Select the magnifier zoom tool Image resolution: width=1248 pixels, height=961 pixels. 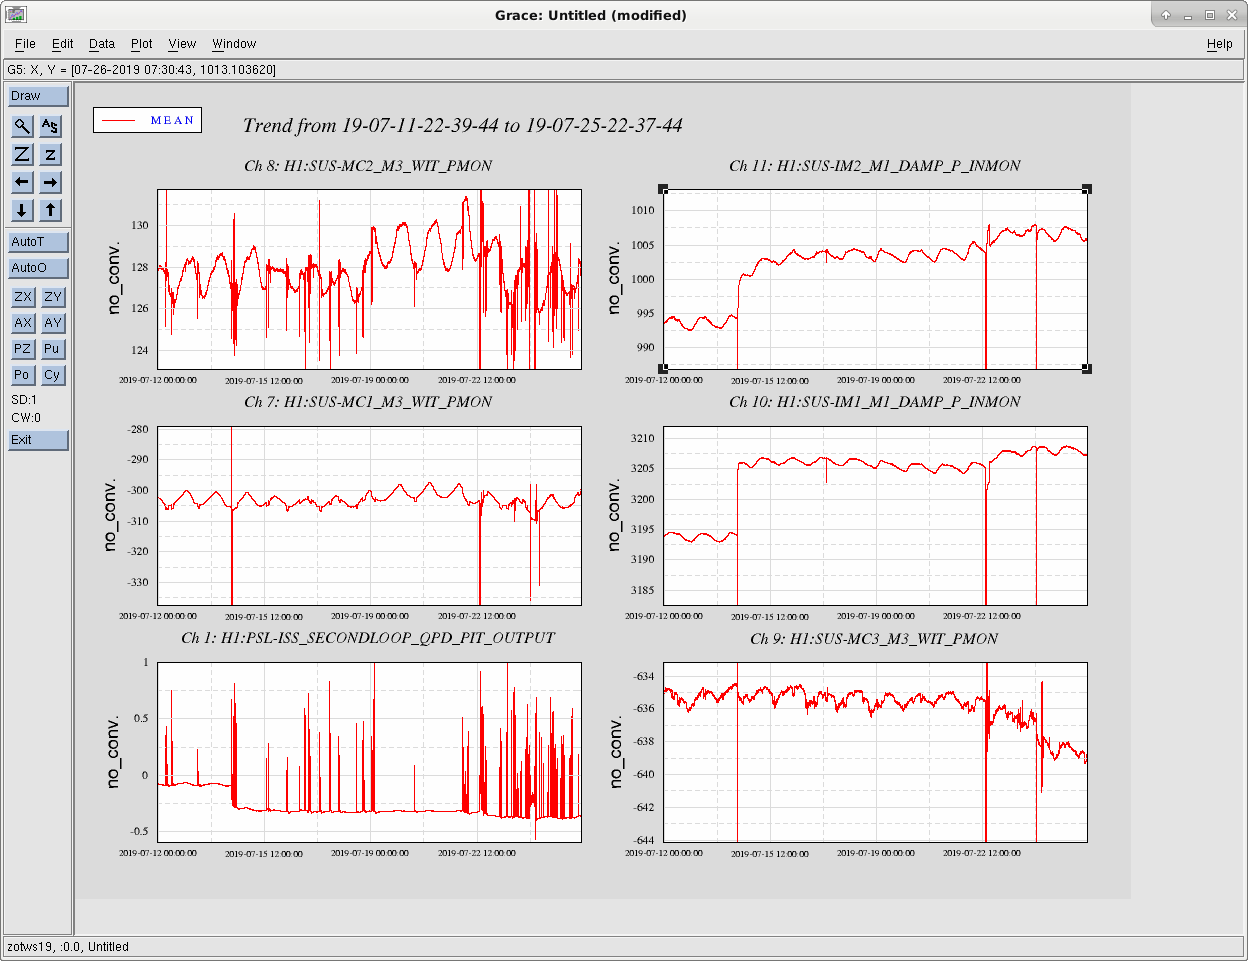[x=22, y=126]
